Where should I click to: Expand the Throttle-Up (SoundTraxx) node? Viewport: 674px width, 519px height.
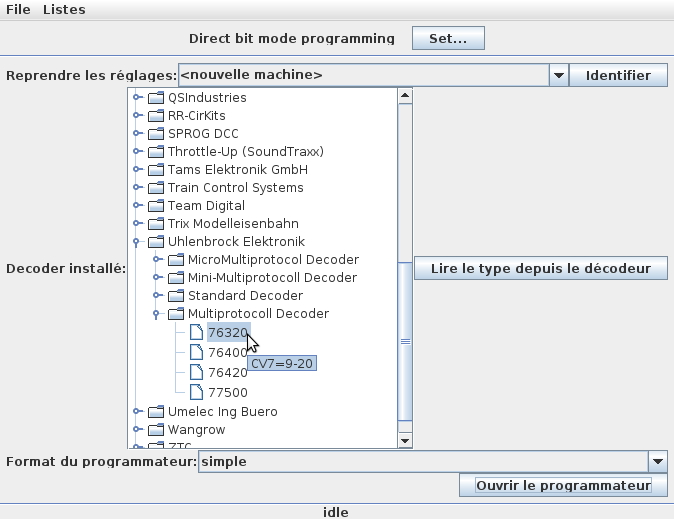click(x=137, y=151)
